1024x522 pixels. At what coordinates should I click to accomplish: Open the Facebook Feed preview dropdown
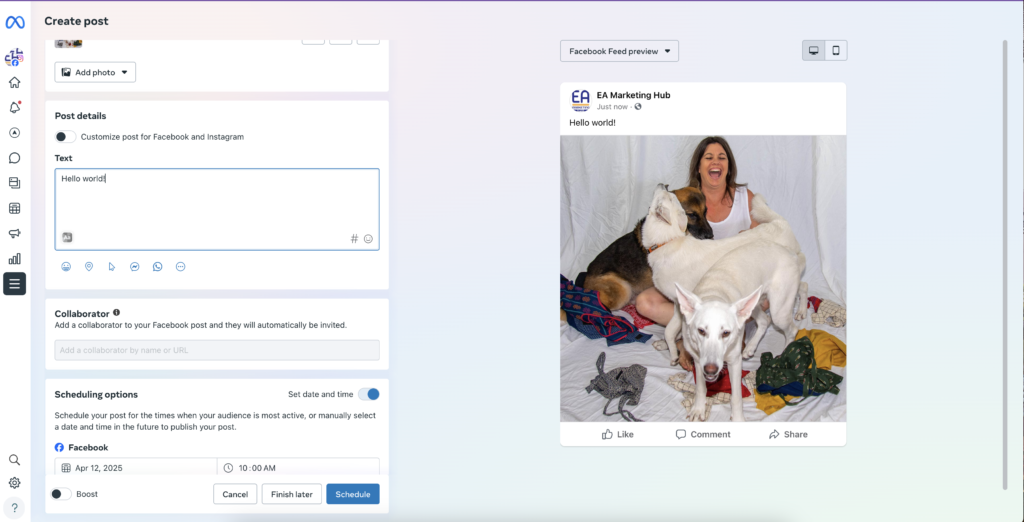[619, 51]
